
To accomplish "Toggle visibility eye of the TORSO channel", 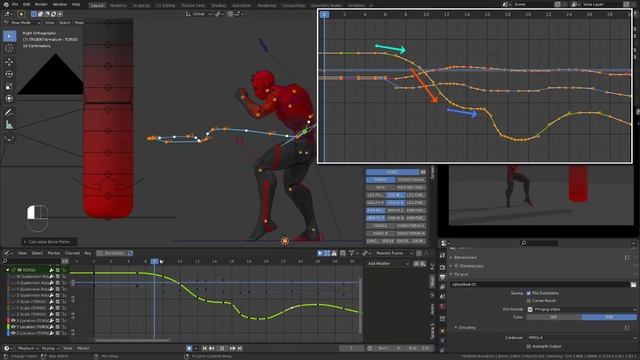I will tap(19, 270).
